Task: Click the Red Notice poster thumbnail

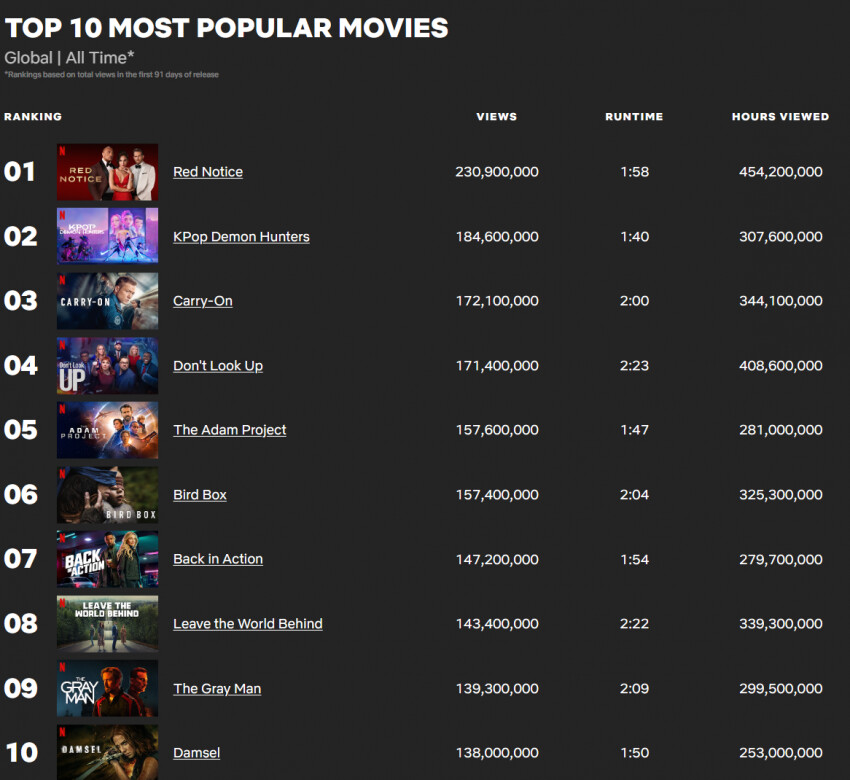Action: point(107,172)
